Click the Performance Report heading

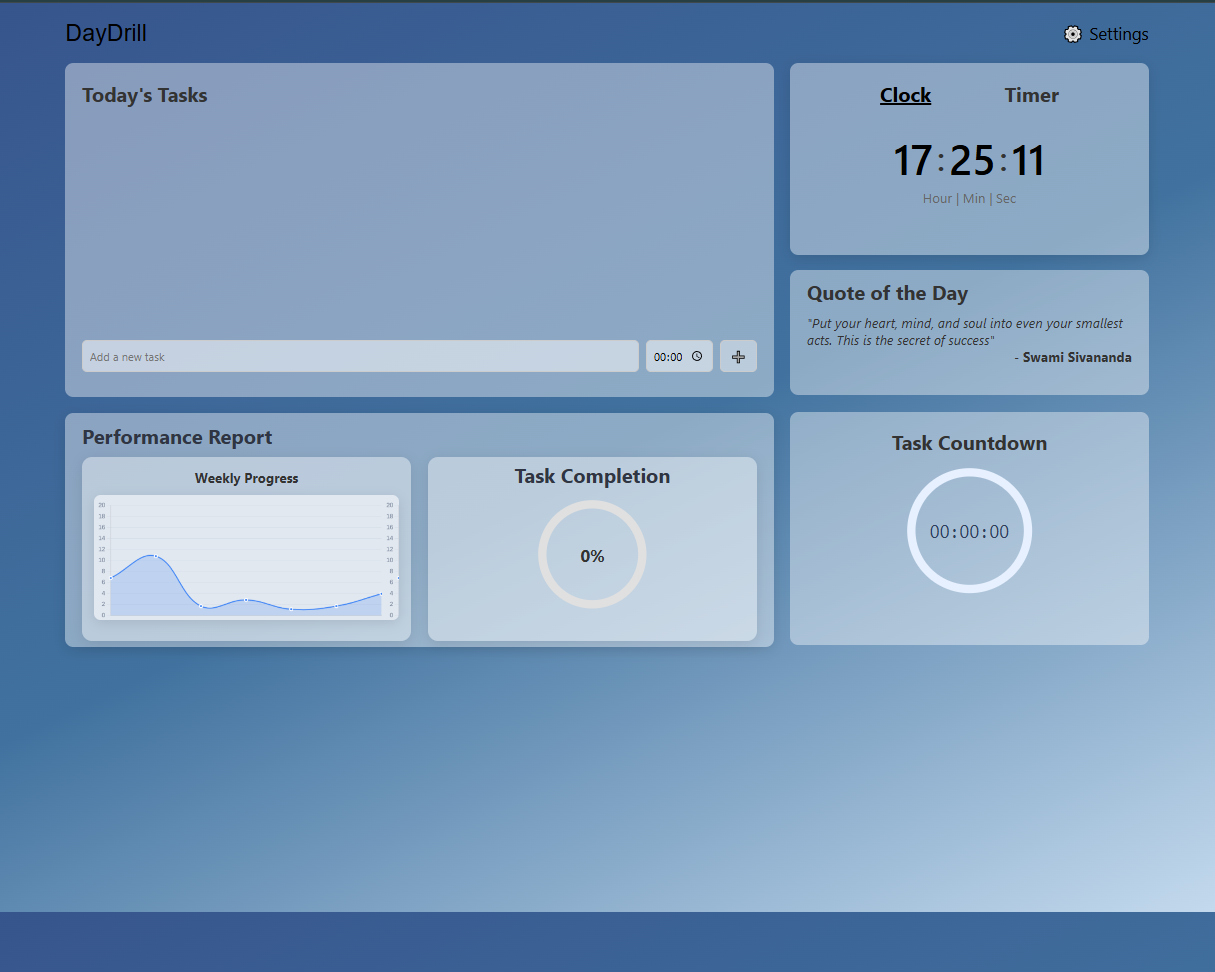click(x=177, y=437)
